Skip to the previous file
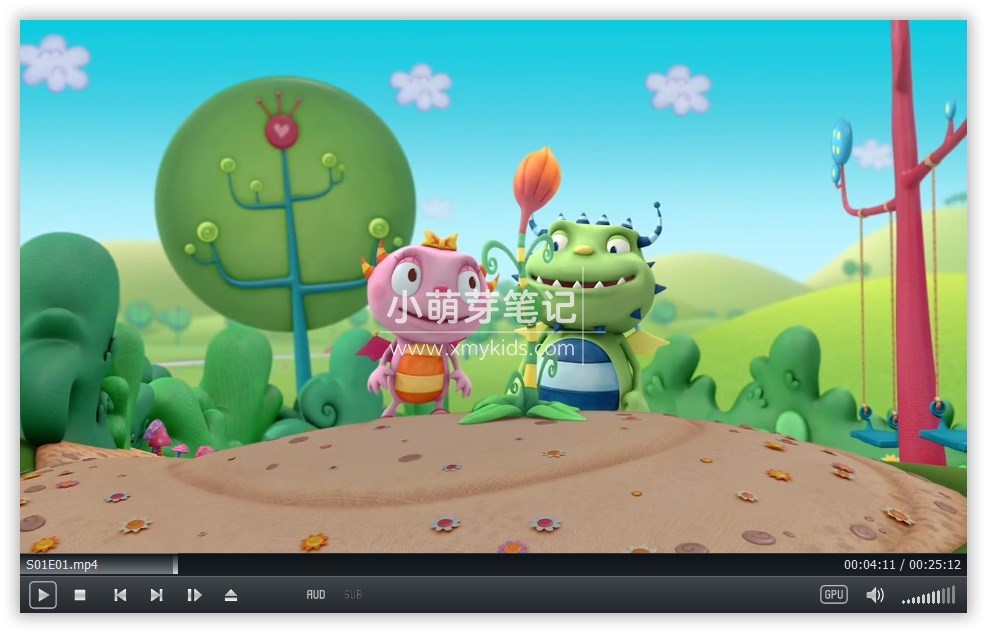Viewport: 987px width, 633px height. point(120,594)
